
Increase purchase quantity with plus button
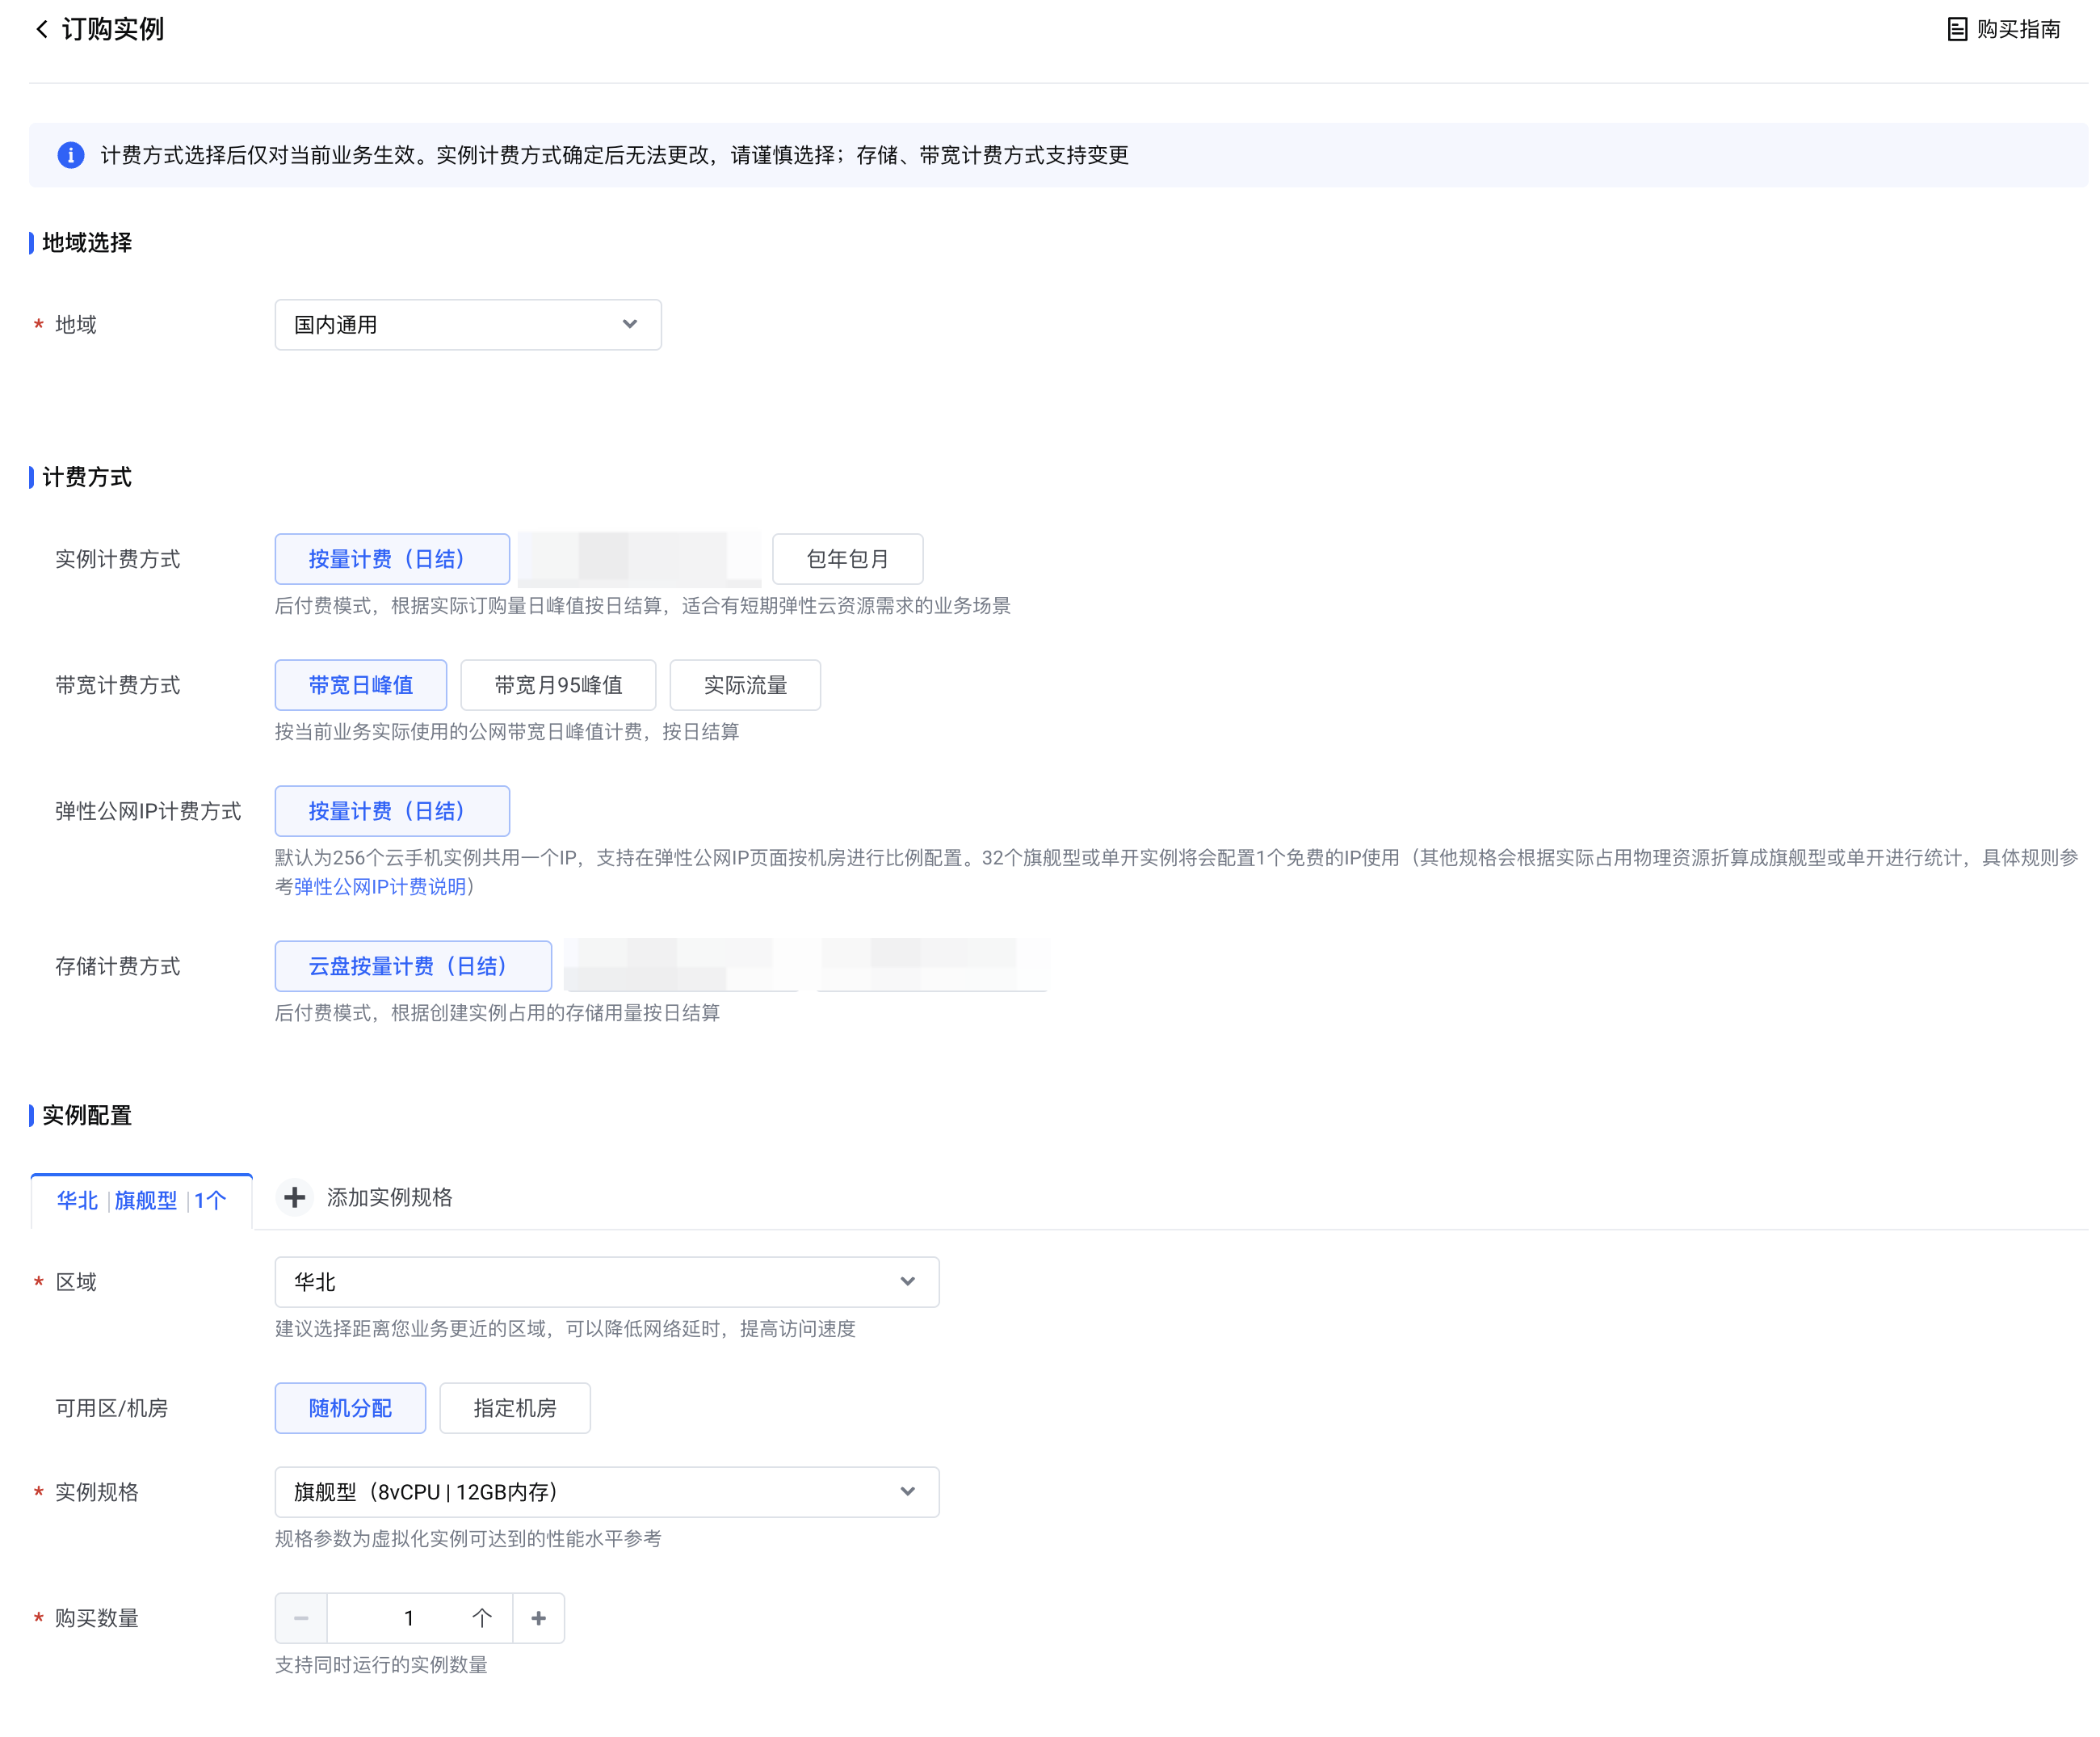(538, 1617)
